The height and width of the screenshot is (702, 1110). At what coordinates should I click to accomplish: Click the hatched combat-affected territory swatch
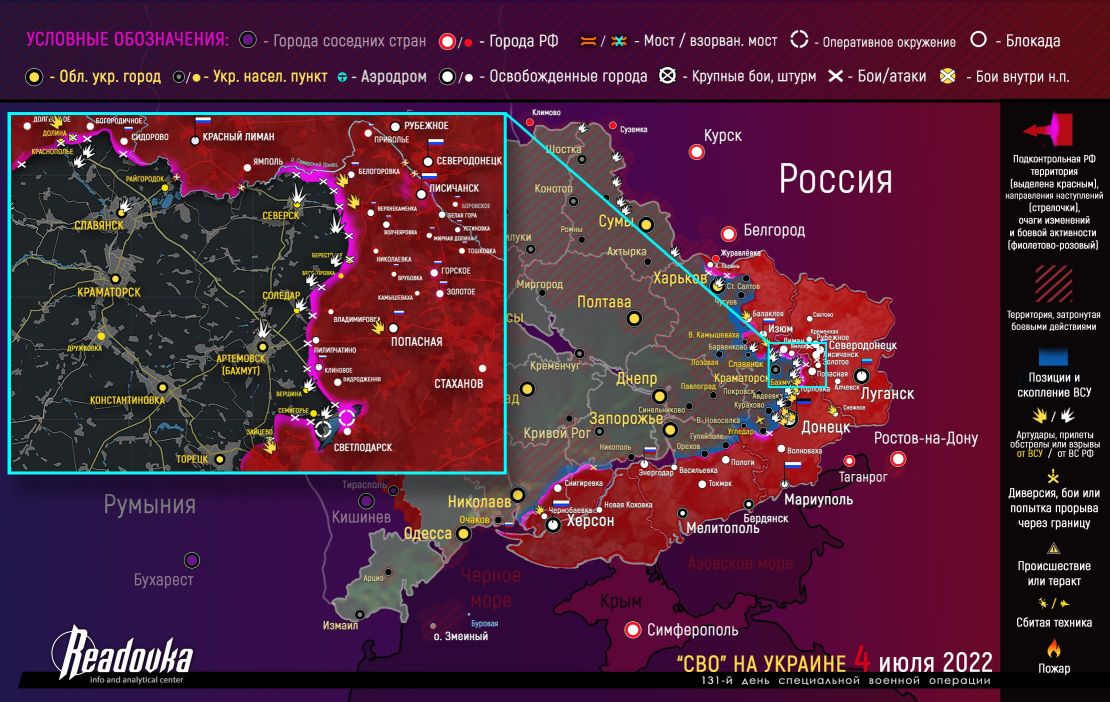pyautogui.click(x=1054, y=282)
